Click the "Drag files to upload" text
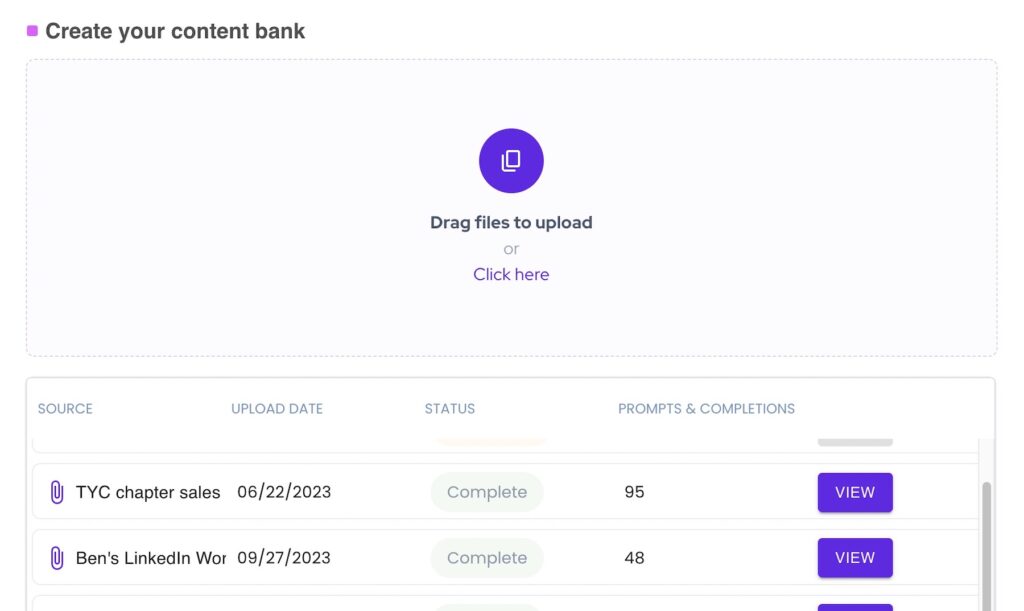1024x611 pixels. point(511,222)
